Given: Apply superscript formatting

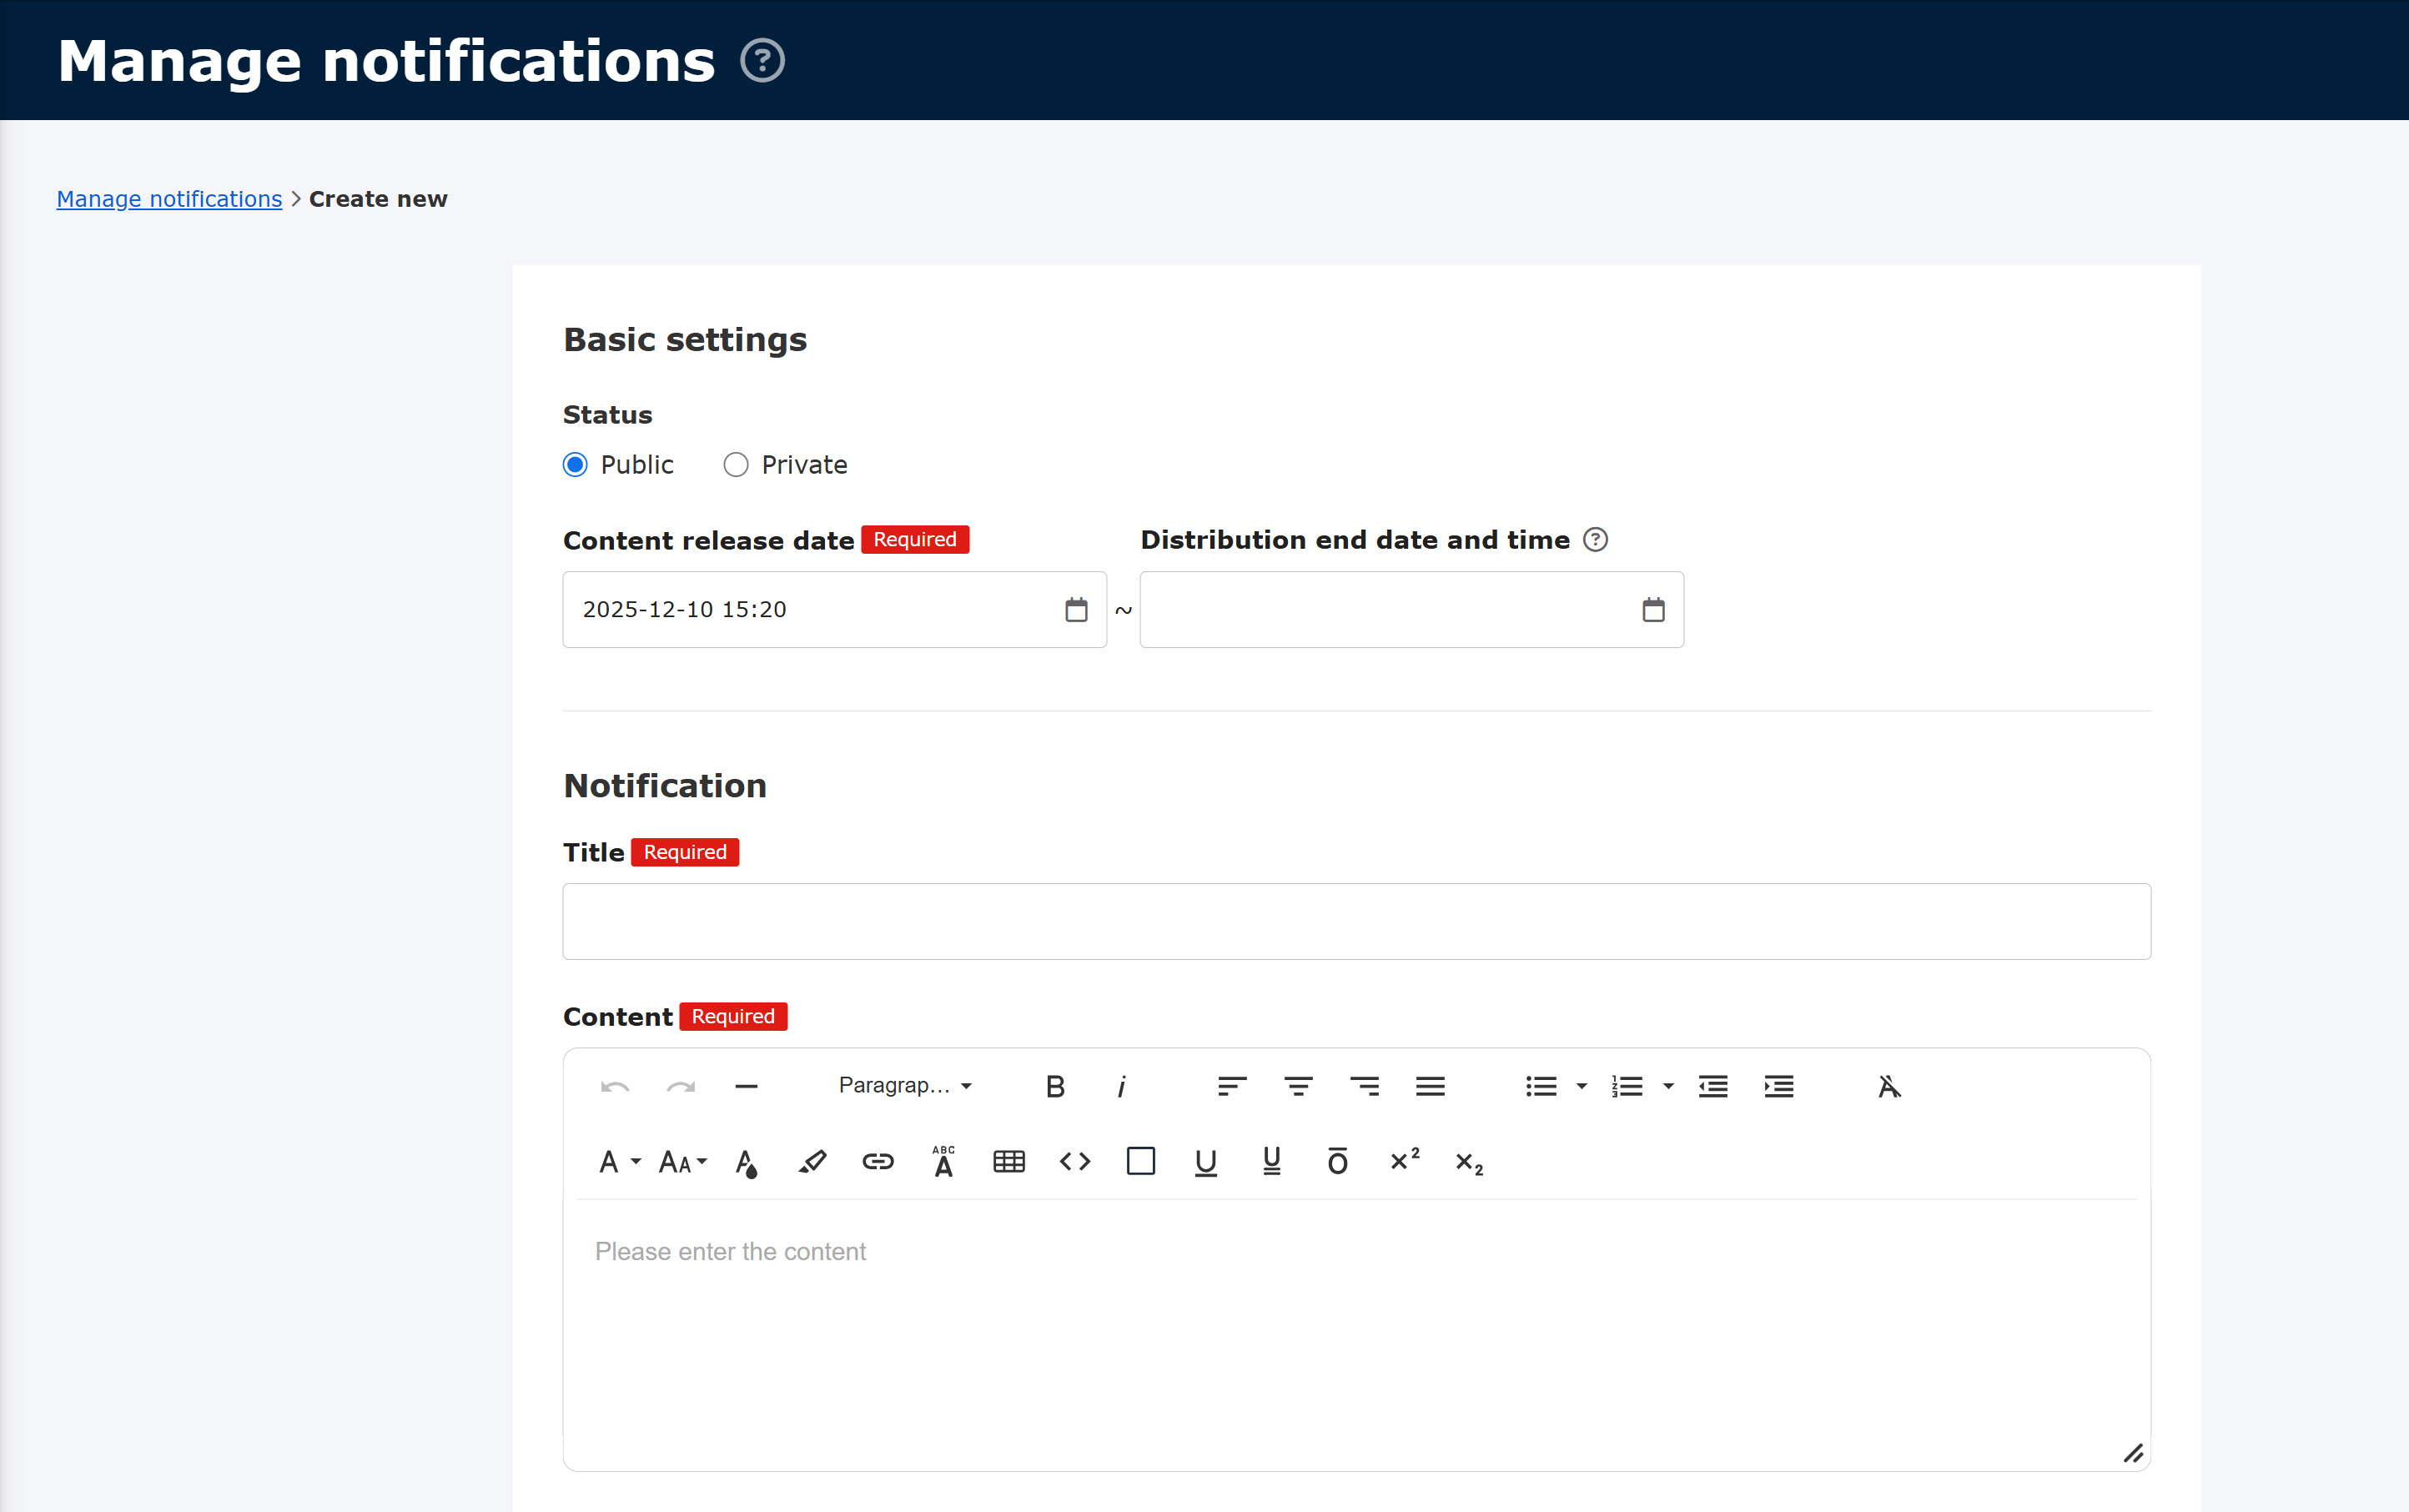Looking at the screenshot, I should pyautogui.click(x=1404, y=1160).
